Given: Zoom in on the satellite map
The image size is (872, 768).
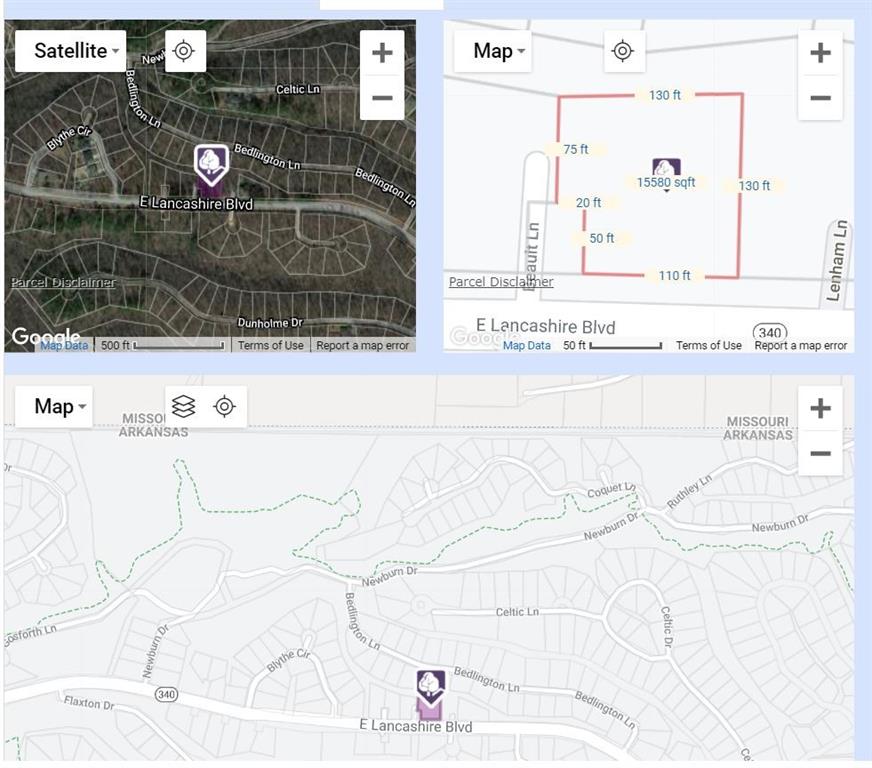Looking at the screenshot, I should 382,53.
